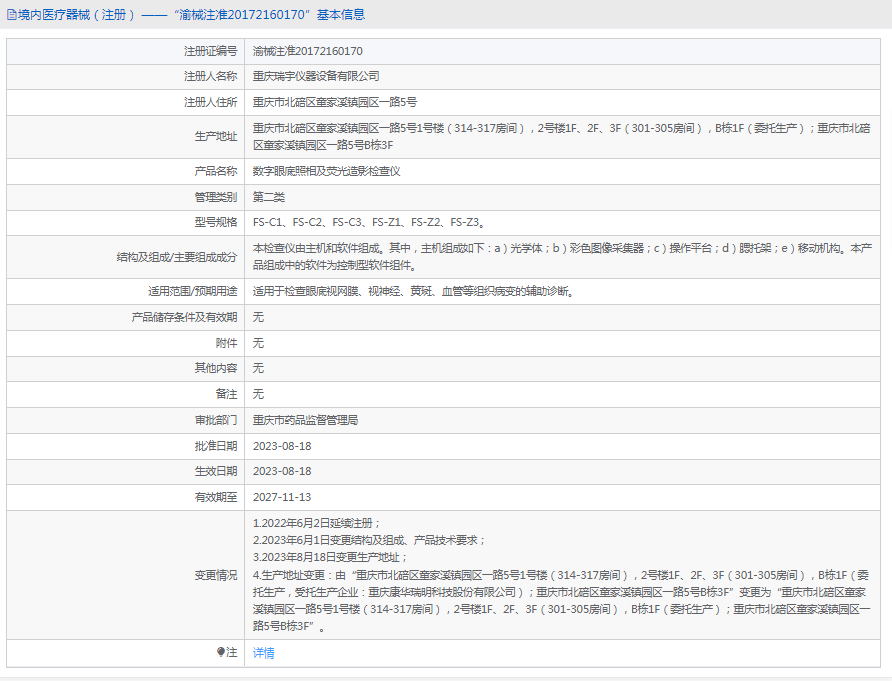This screenshot has height=681, width=892.
Task: Click the 审批部门 label
Action: point(216,420)
